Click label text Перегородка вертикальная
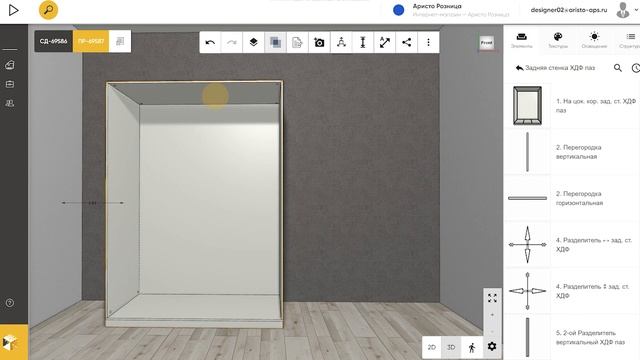The width and height of the screenshot is (640, 360). point(578,152)
